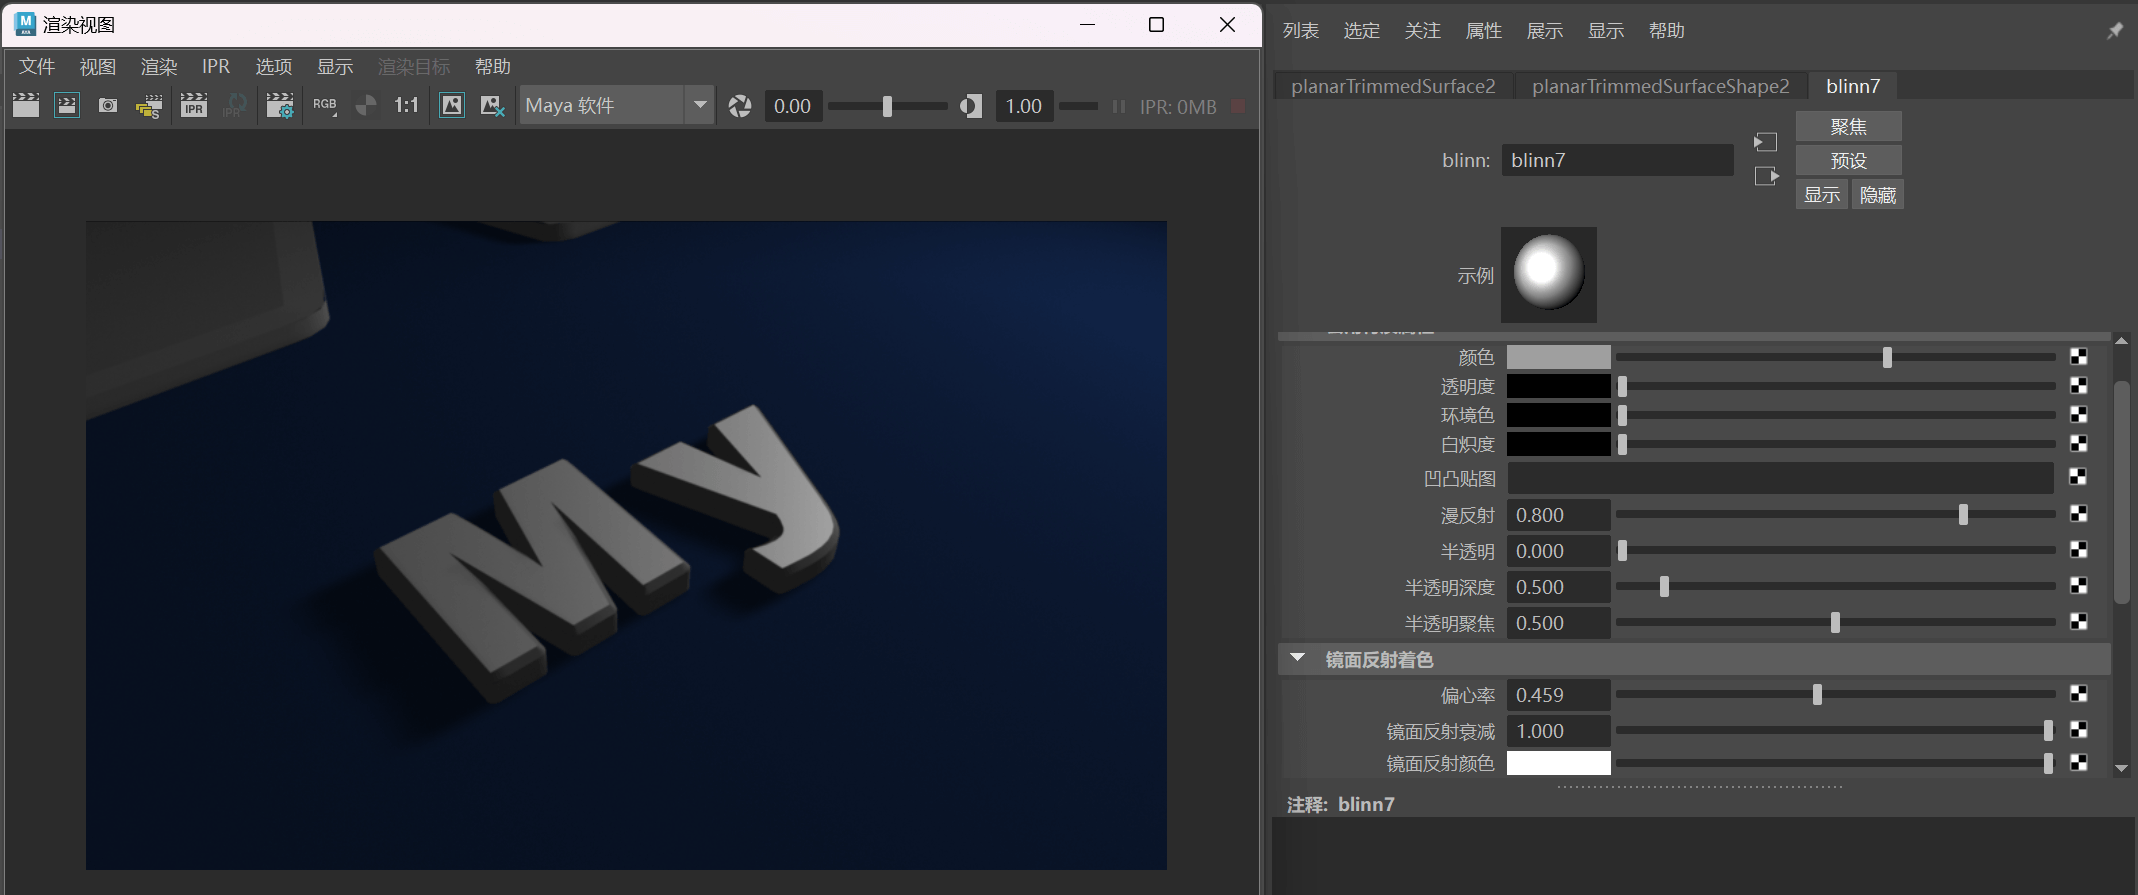Image resolution: width=2138 pixels, height=895 pixels.
Task: Remove the kept image from Render View
Action: (492, 105)
